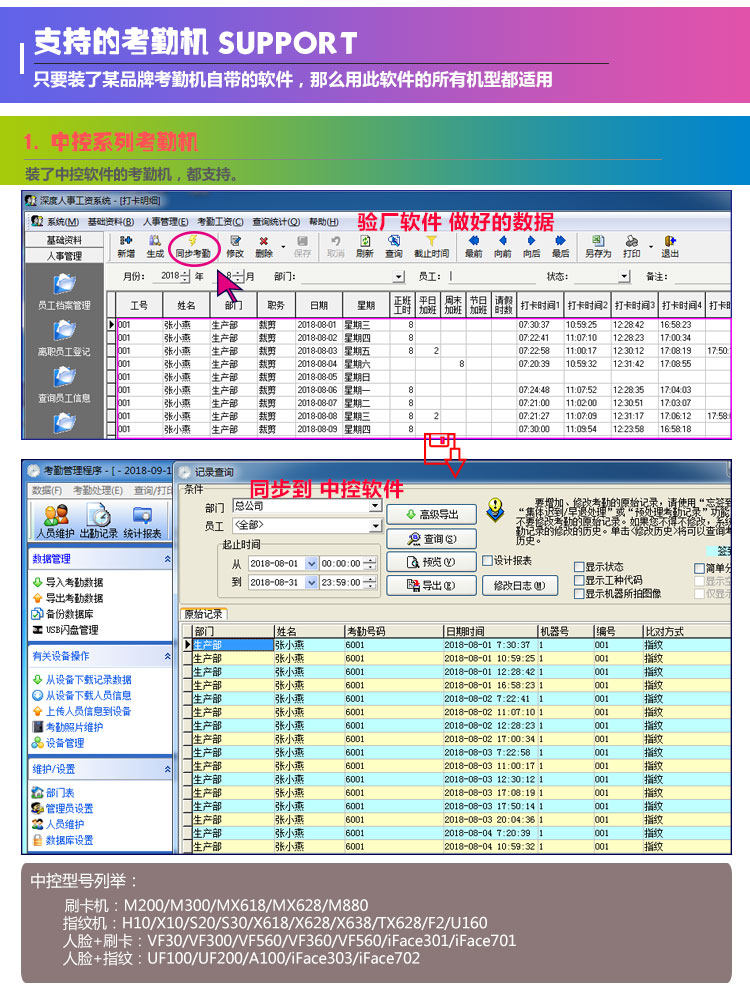Collapse the 数据管理 panel
This screenshot has width=750, height=995.
[x=168, y=559]
